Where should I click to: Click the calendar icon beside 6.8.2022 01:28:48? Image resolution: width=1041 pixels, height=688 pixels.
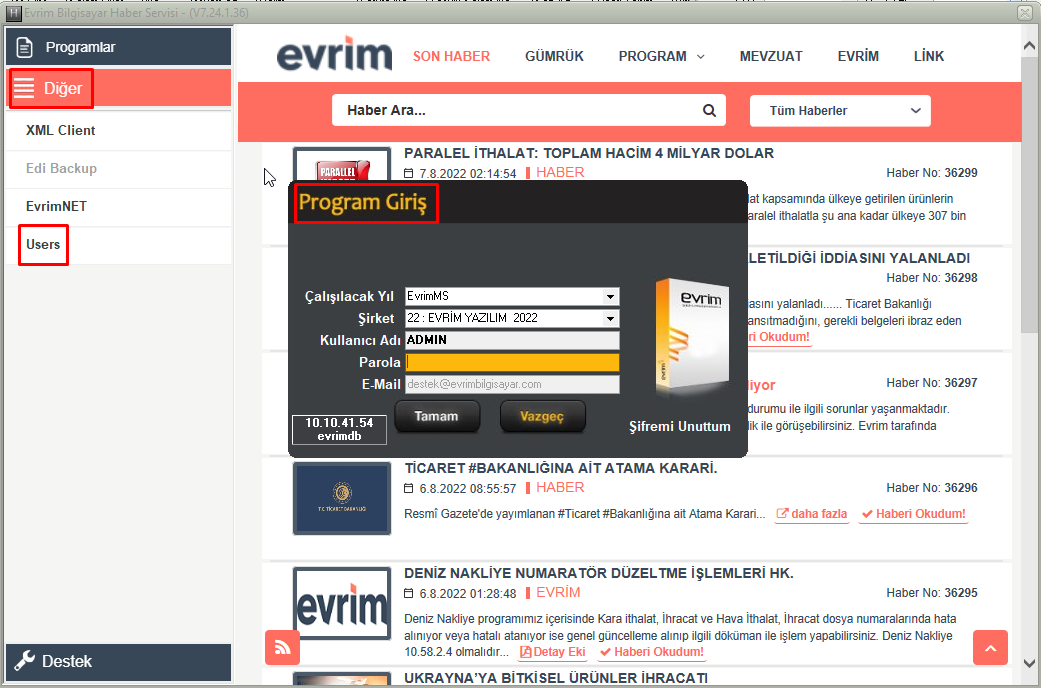point(409,594)
